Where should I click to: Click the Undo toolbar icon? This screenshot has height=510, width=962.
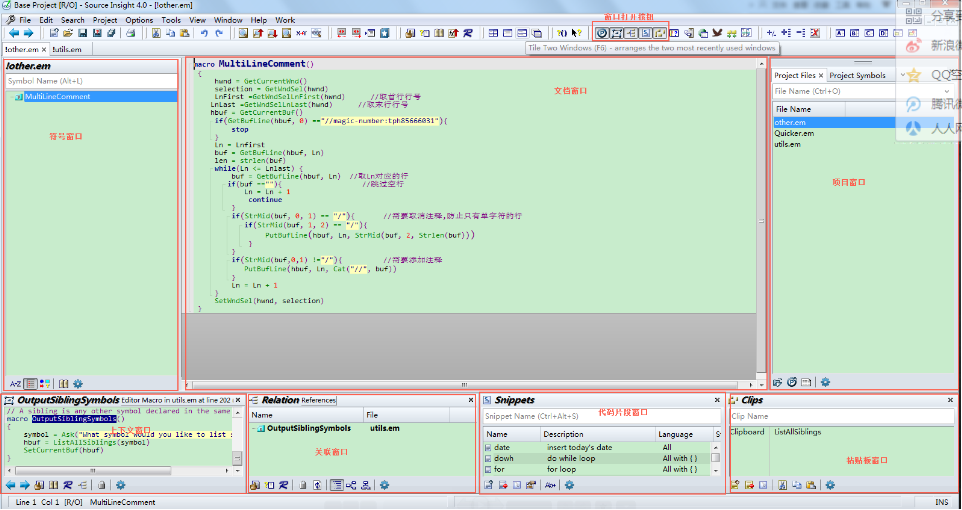205,33
